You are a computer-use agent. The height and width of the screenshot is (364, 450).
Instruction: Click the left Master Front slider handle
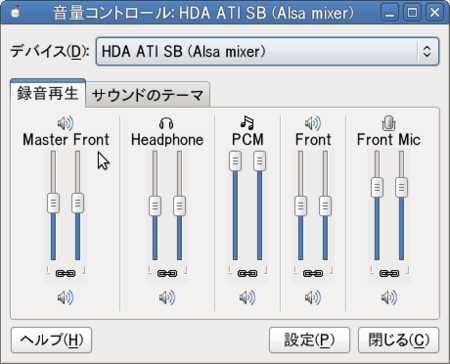(x=53, y=203)
